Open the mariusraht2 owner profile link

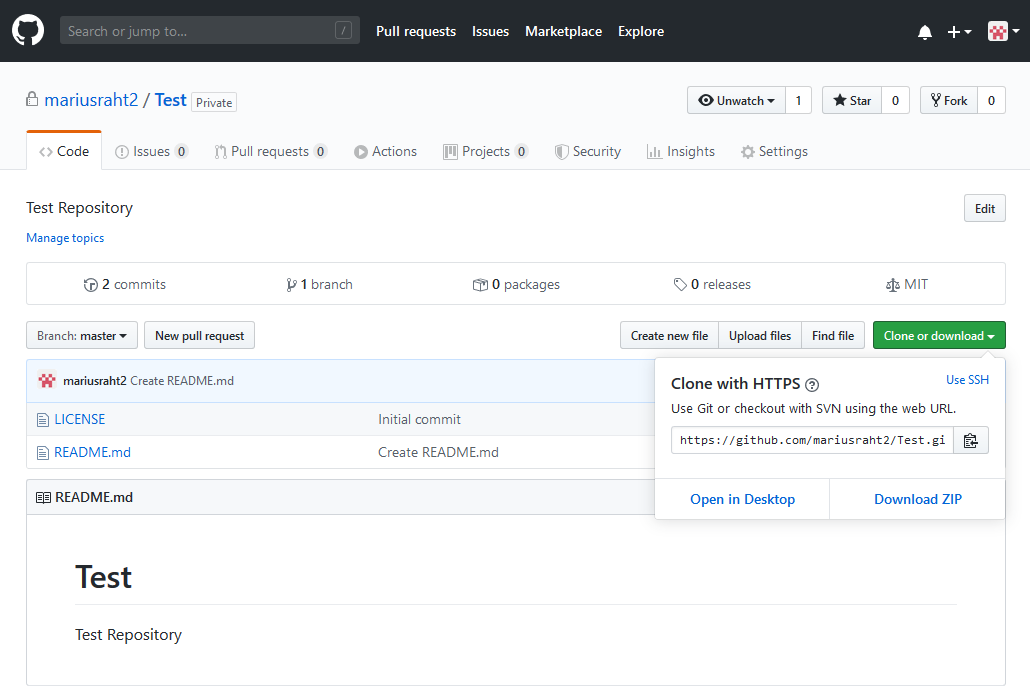click(91, 100)
